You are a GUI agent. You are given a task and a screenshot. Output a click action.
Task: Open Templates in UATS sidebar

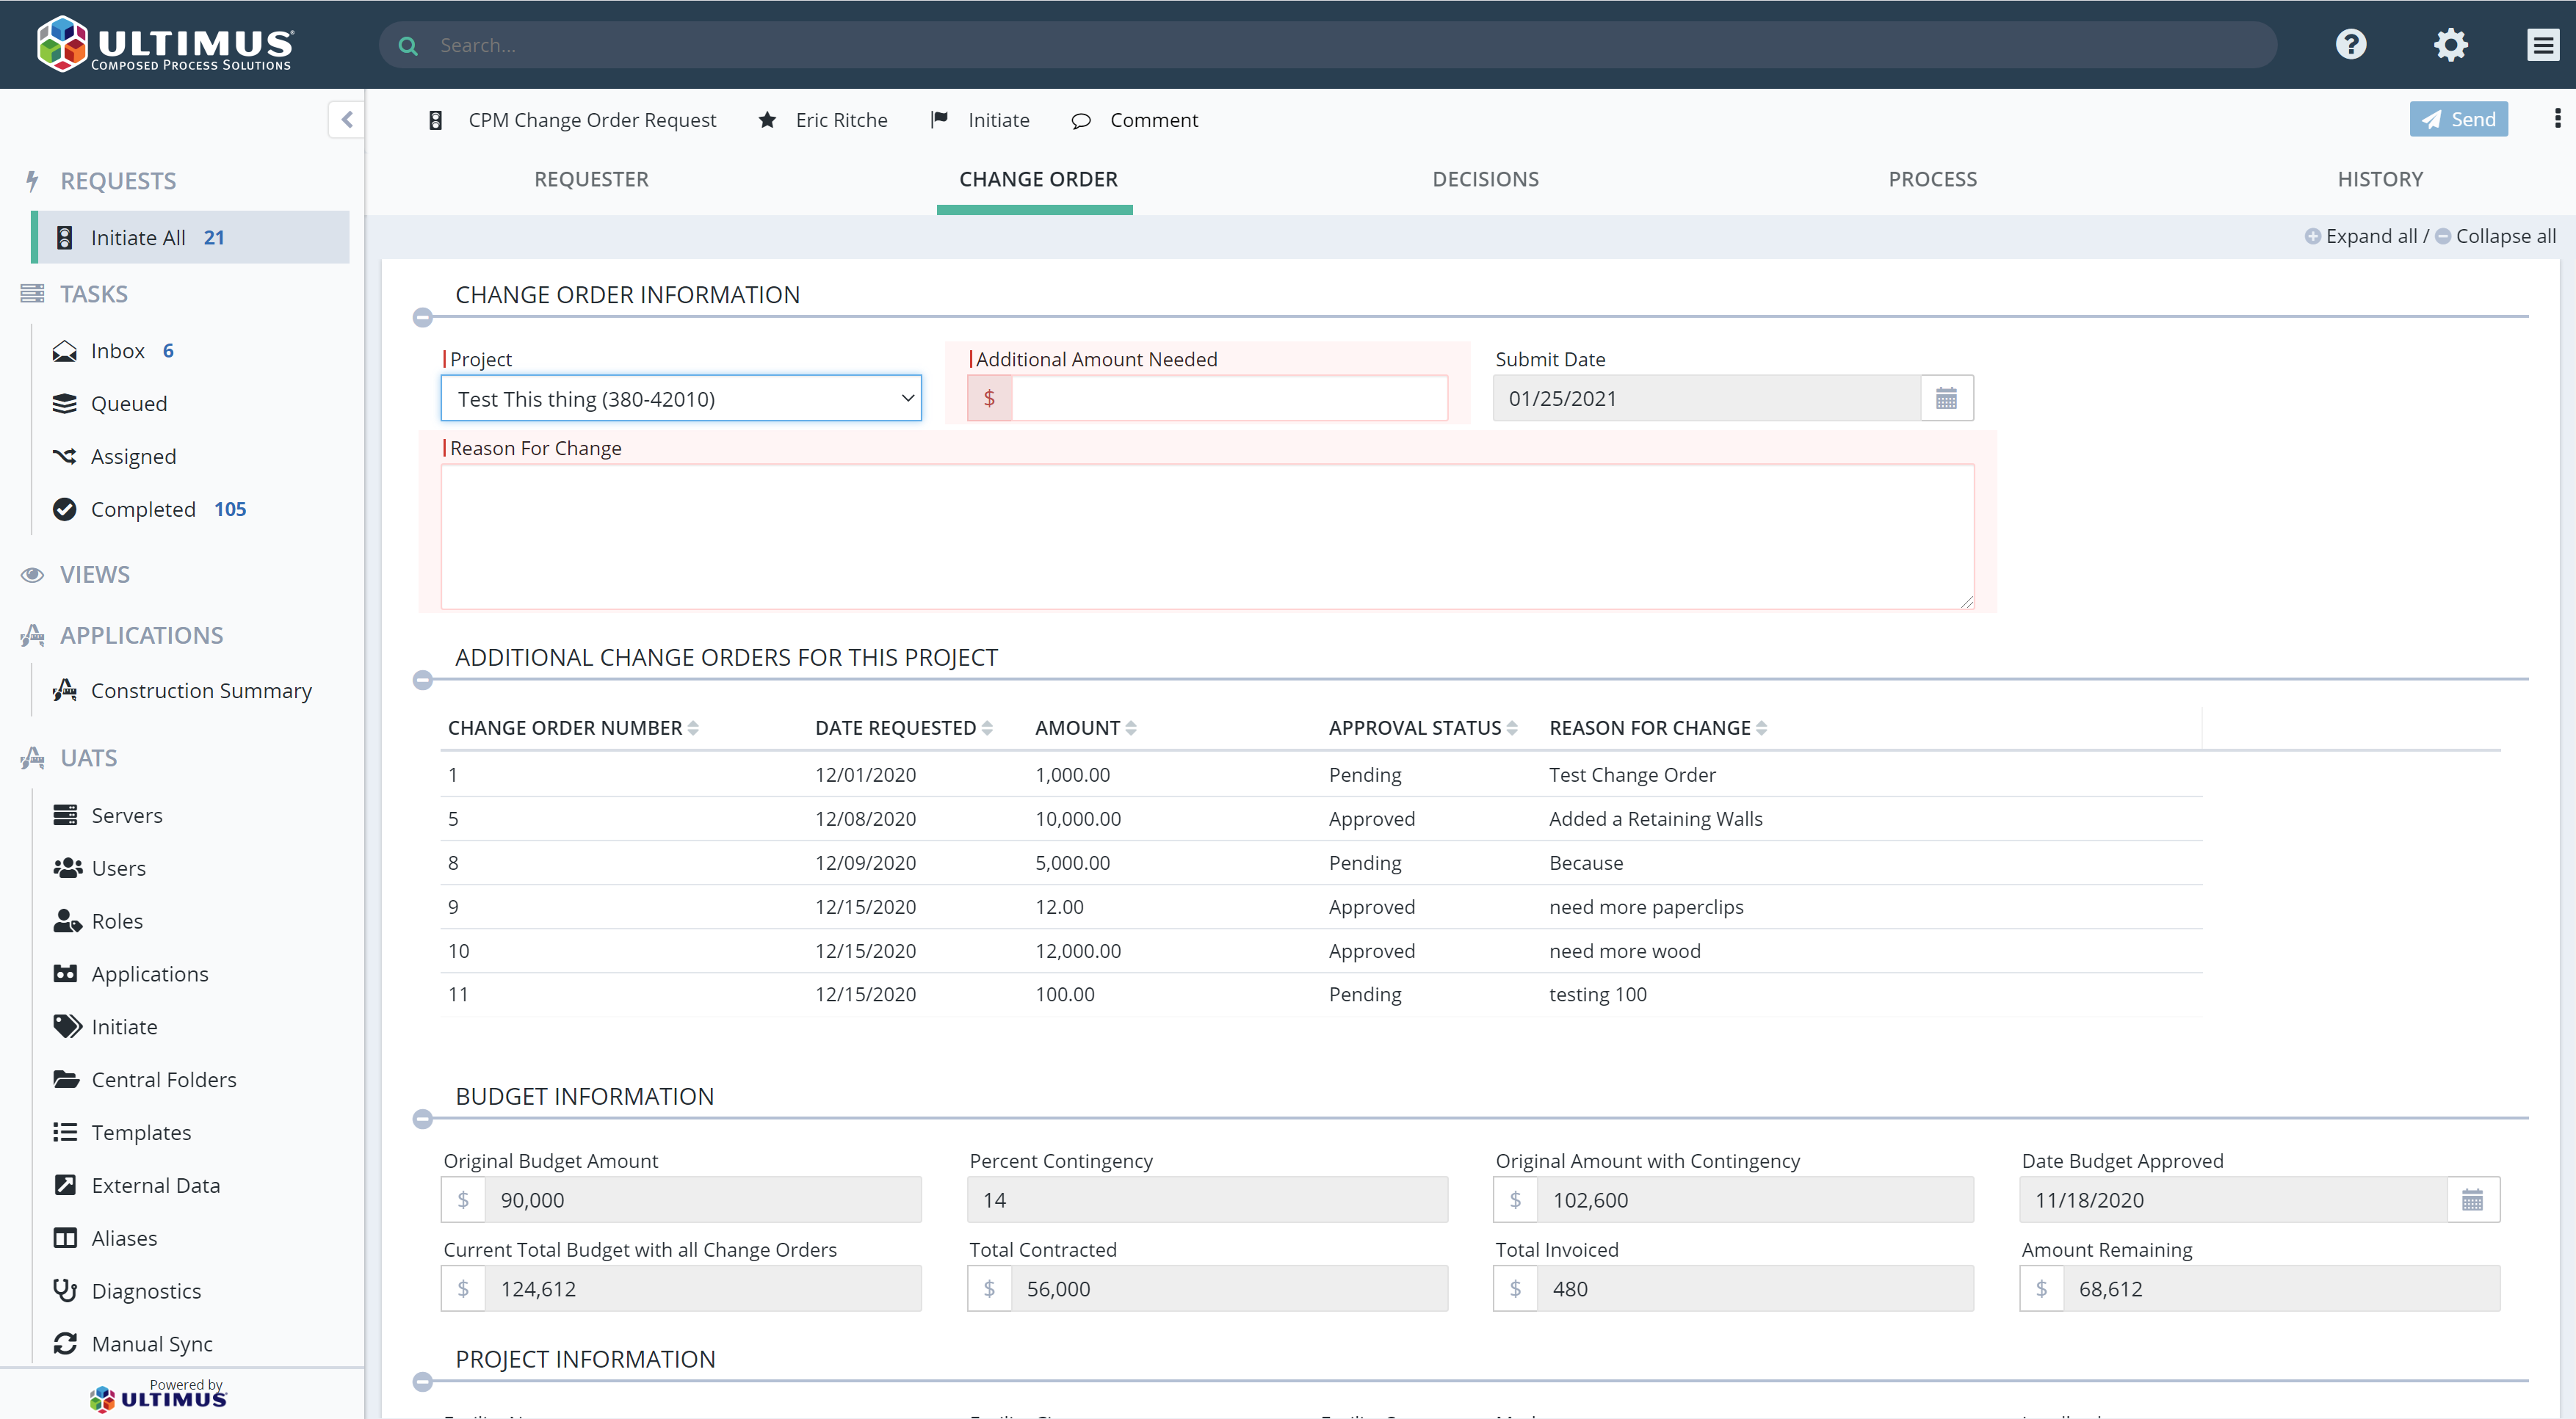(x=141, y=1133)
